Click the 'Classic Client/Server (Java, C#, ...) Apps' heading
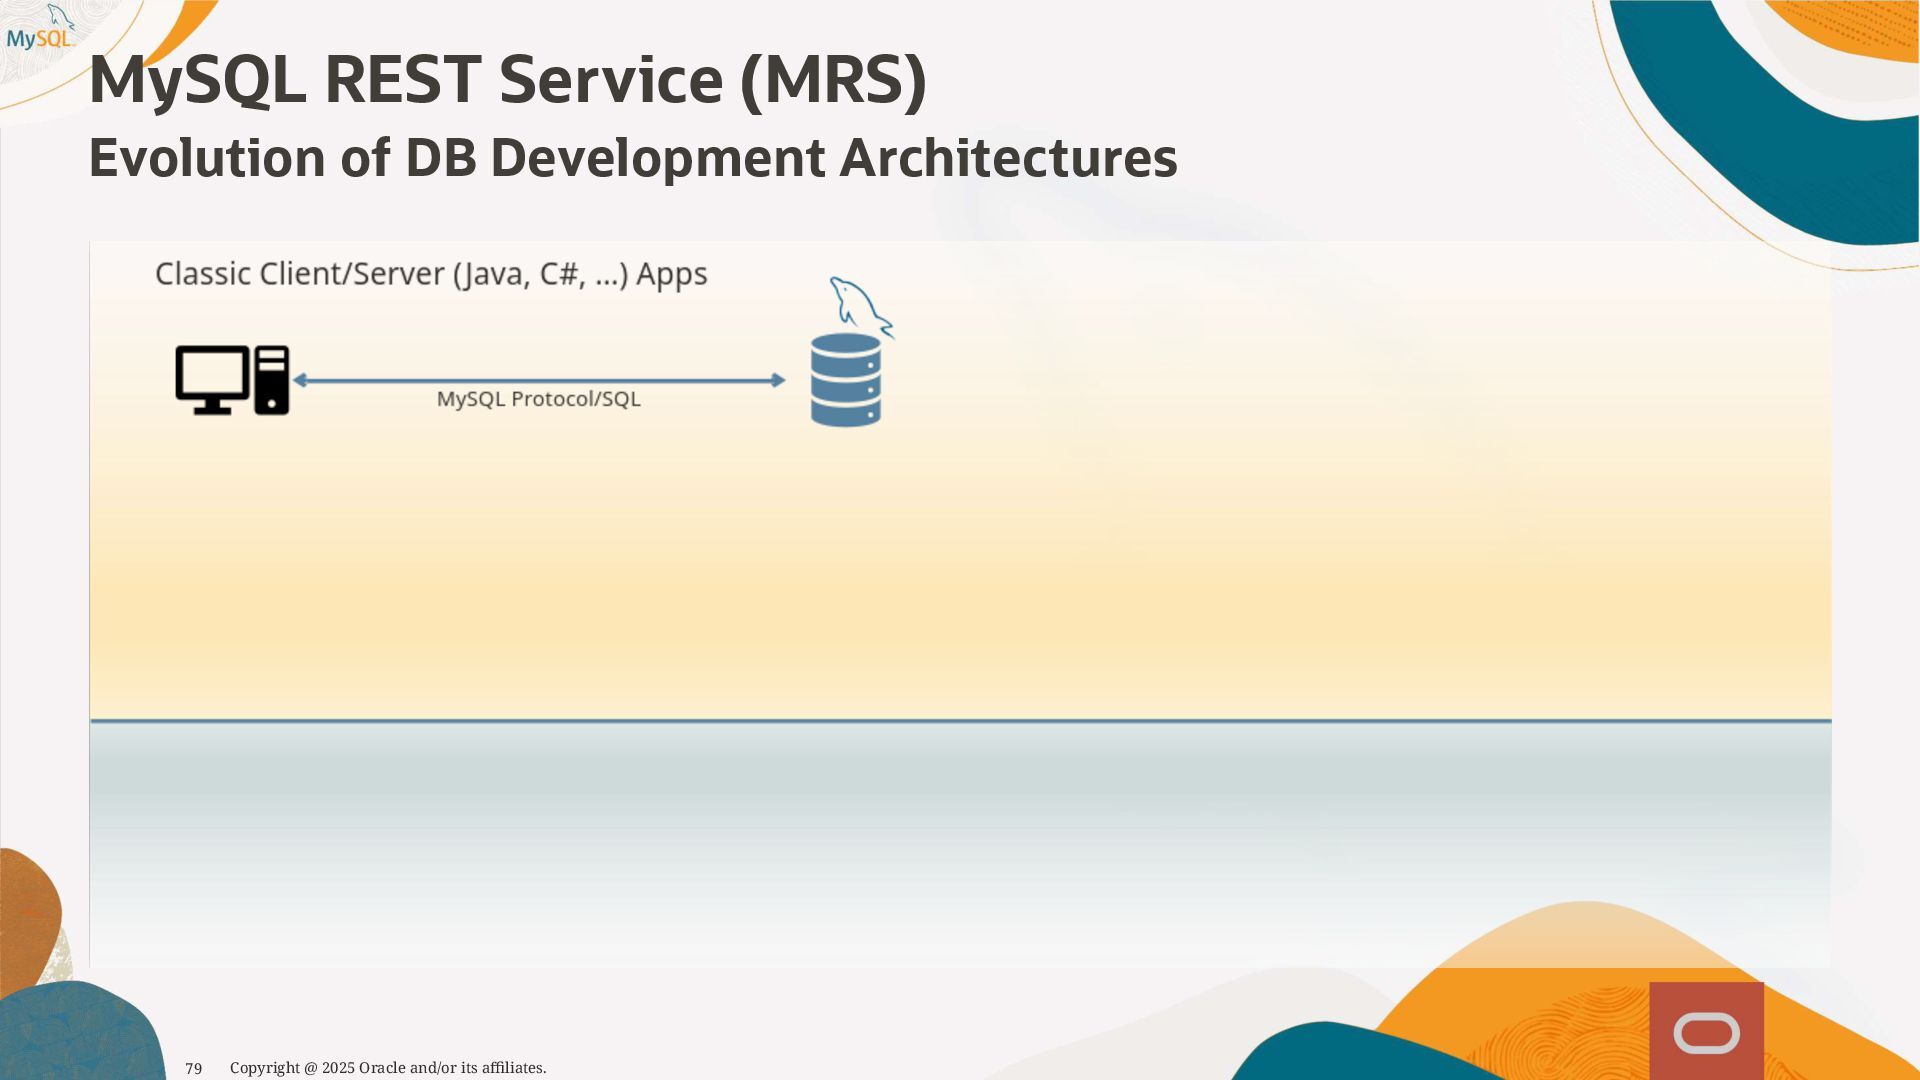1920x1080 pixels. tap(431, 274)
